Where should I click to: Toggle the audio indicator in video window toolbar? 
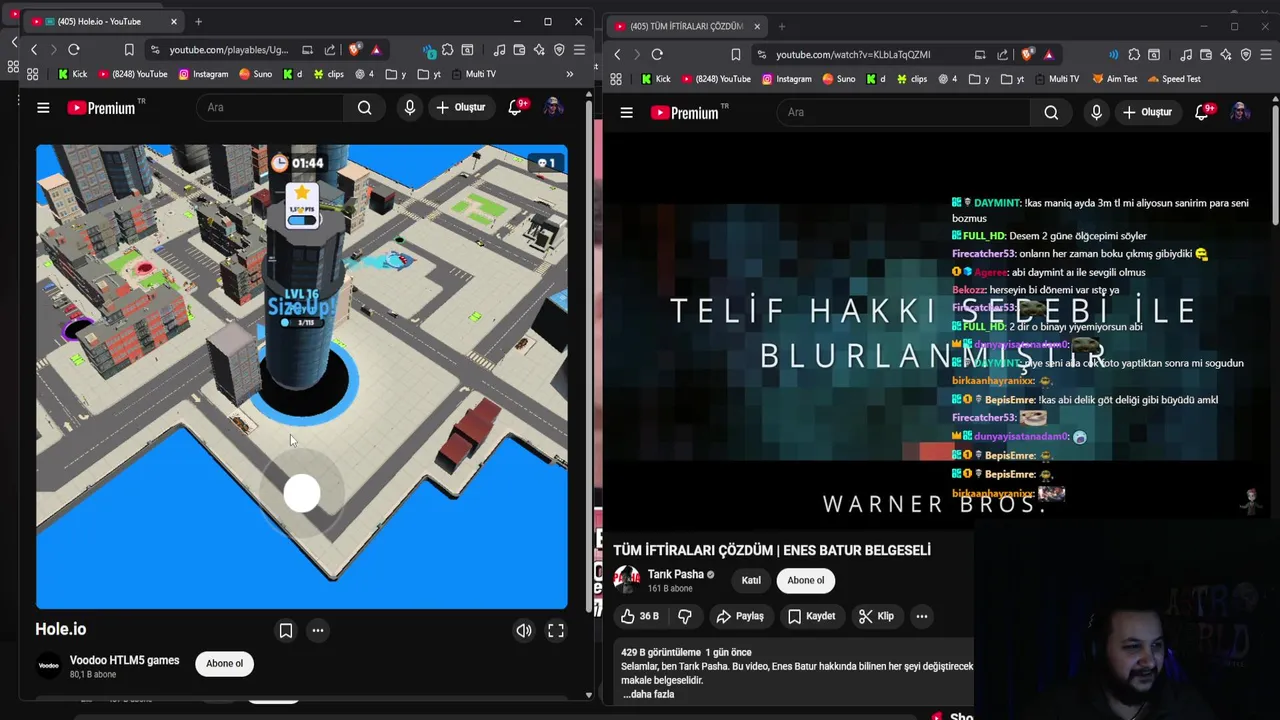tap(1113, 55)
